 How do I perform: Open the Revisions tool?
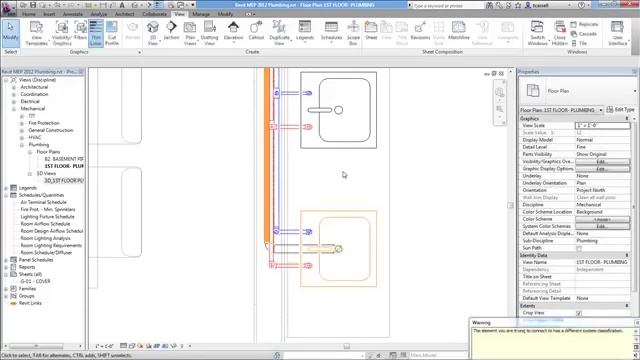point(420,32)
